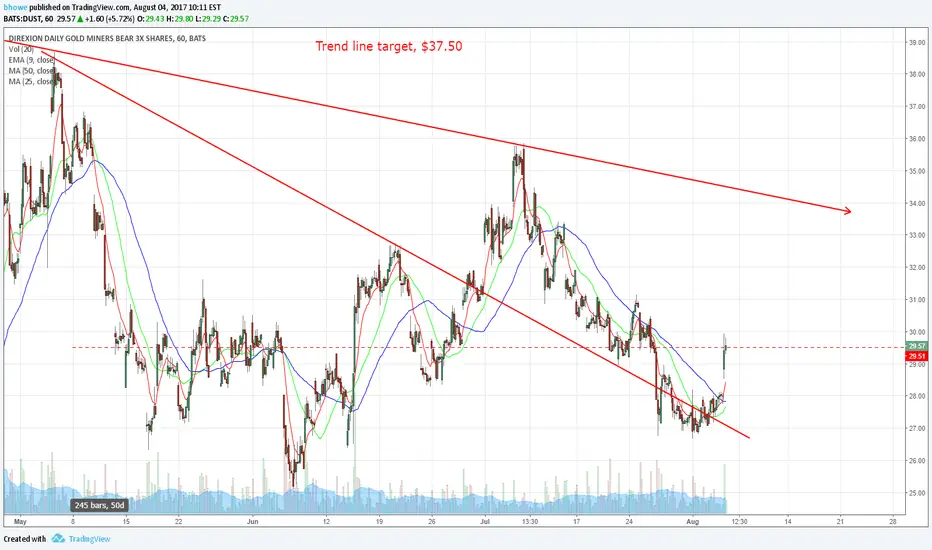Click the C:29.57 close value
This screenshot has width=932, height=550.
(x=236, y=18)
